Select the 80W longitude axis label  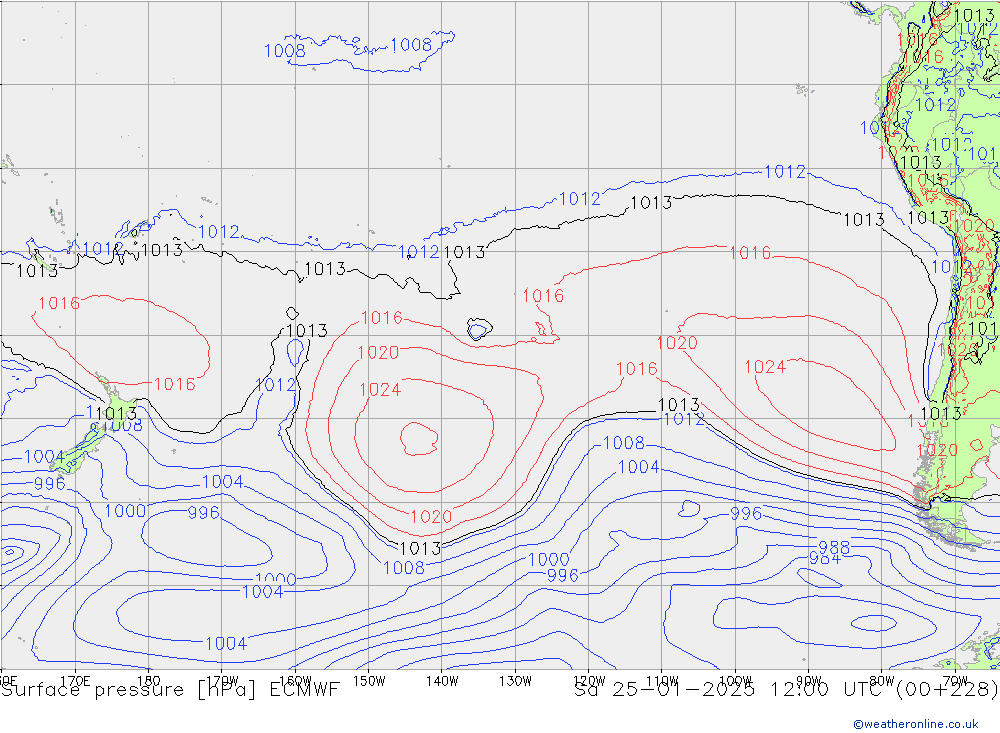point(882,681)
